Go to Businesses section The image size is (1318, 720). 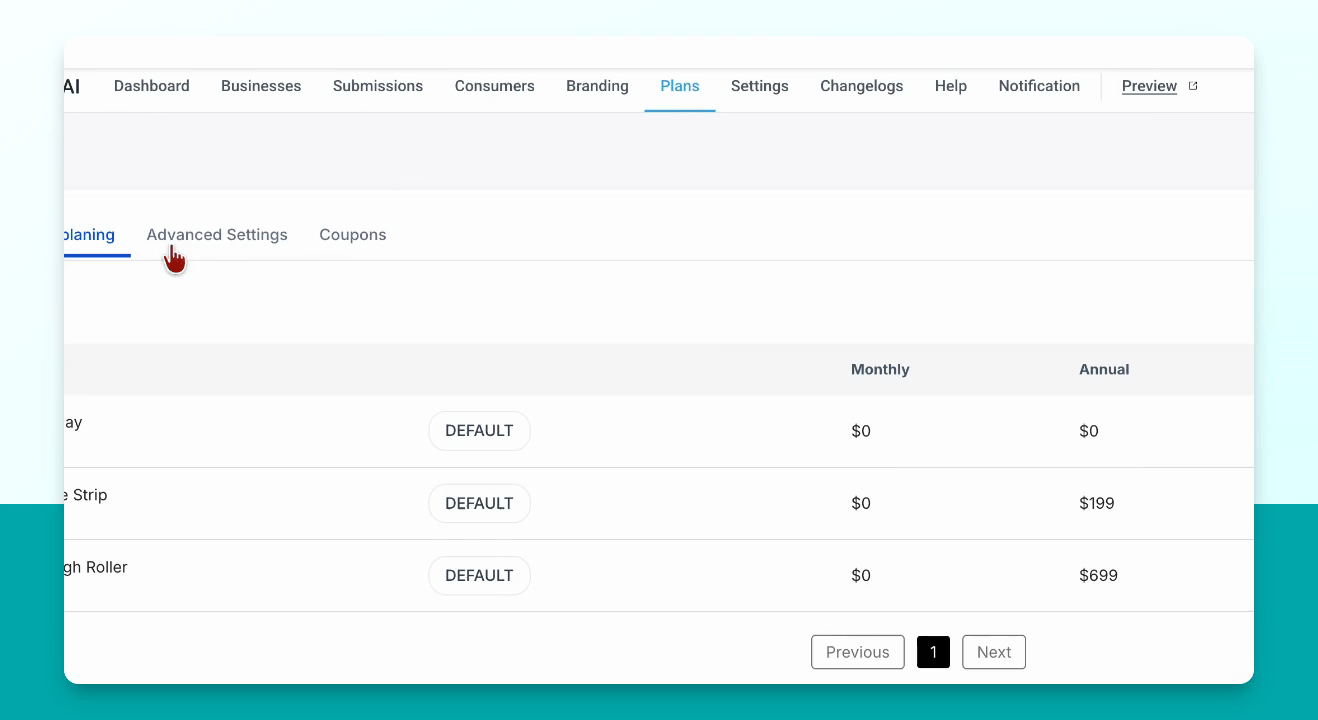tap(261, 86)
